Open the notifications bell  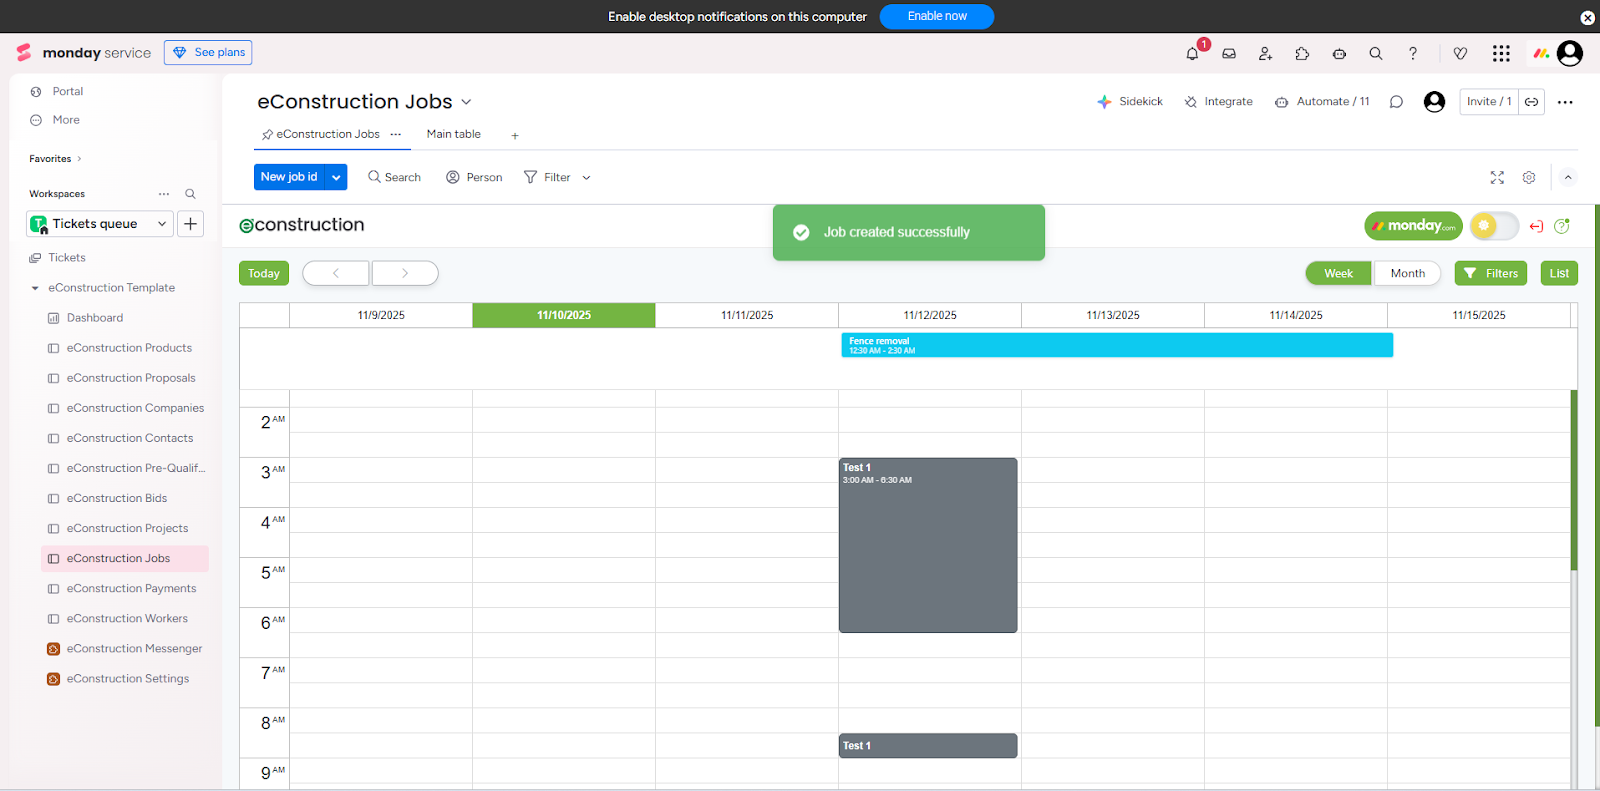pyautogui.click(x=1192, y=54)
